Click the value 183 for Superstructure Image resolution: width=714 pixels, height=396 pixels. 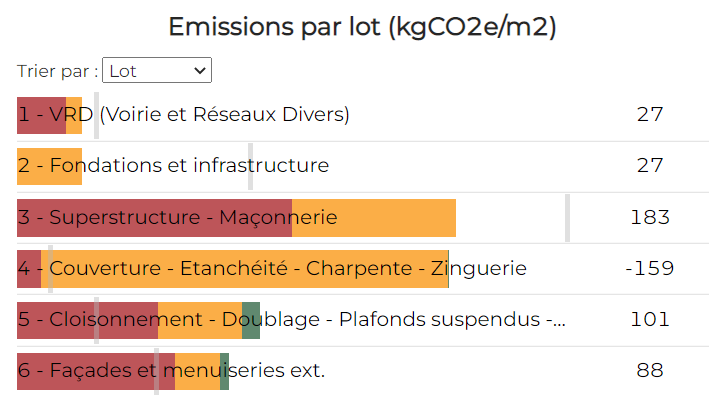pyautogui.click(x=650, y=218)
